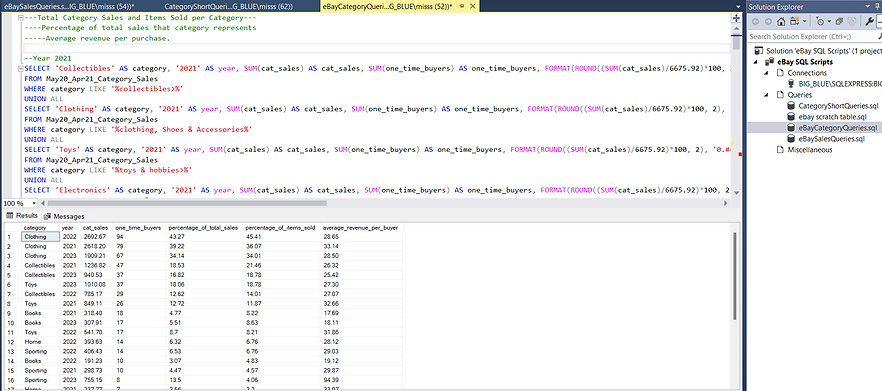Open Properties with the wrench icon

coord(870,21)
